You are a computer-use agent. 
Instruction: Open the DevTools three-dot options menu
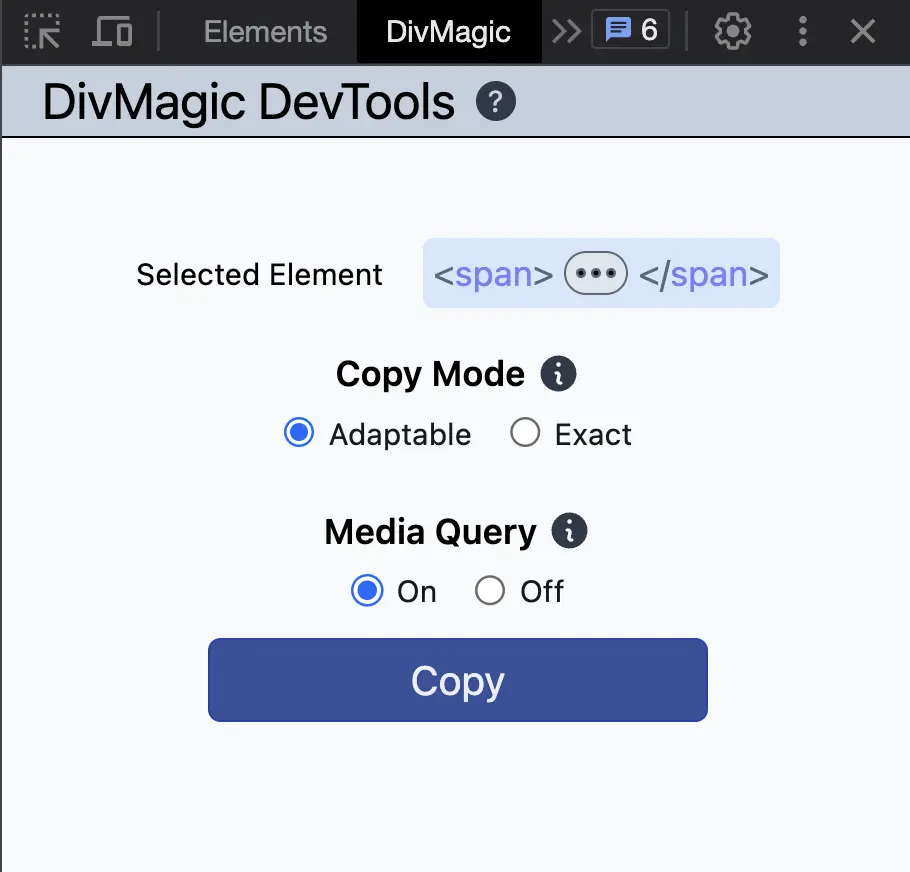(803, 31)
